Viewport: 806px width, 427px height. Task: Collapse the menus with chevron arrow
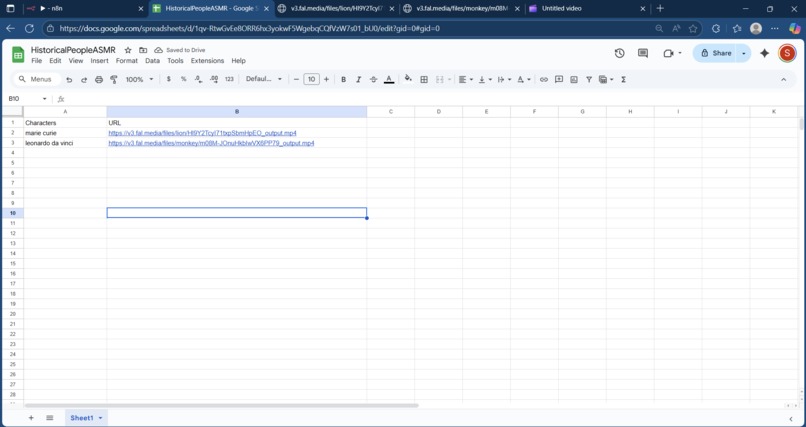(783, 80)
